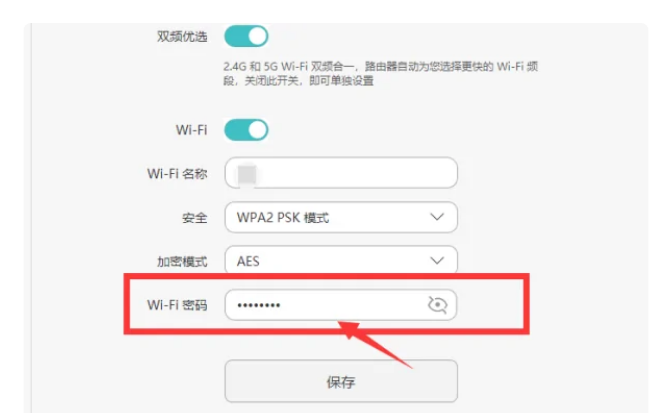The width and height of the screenshot is (669, 413).
Task: Focus the Wi-Fi 名称 input field
Action: tap(341, 173)
